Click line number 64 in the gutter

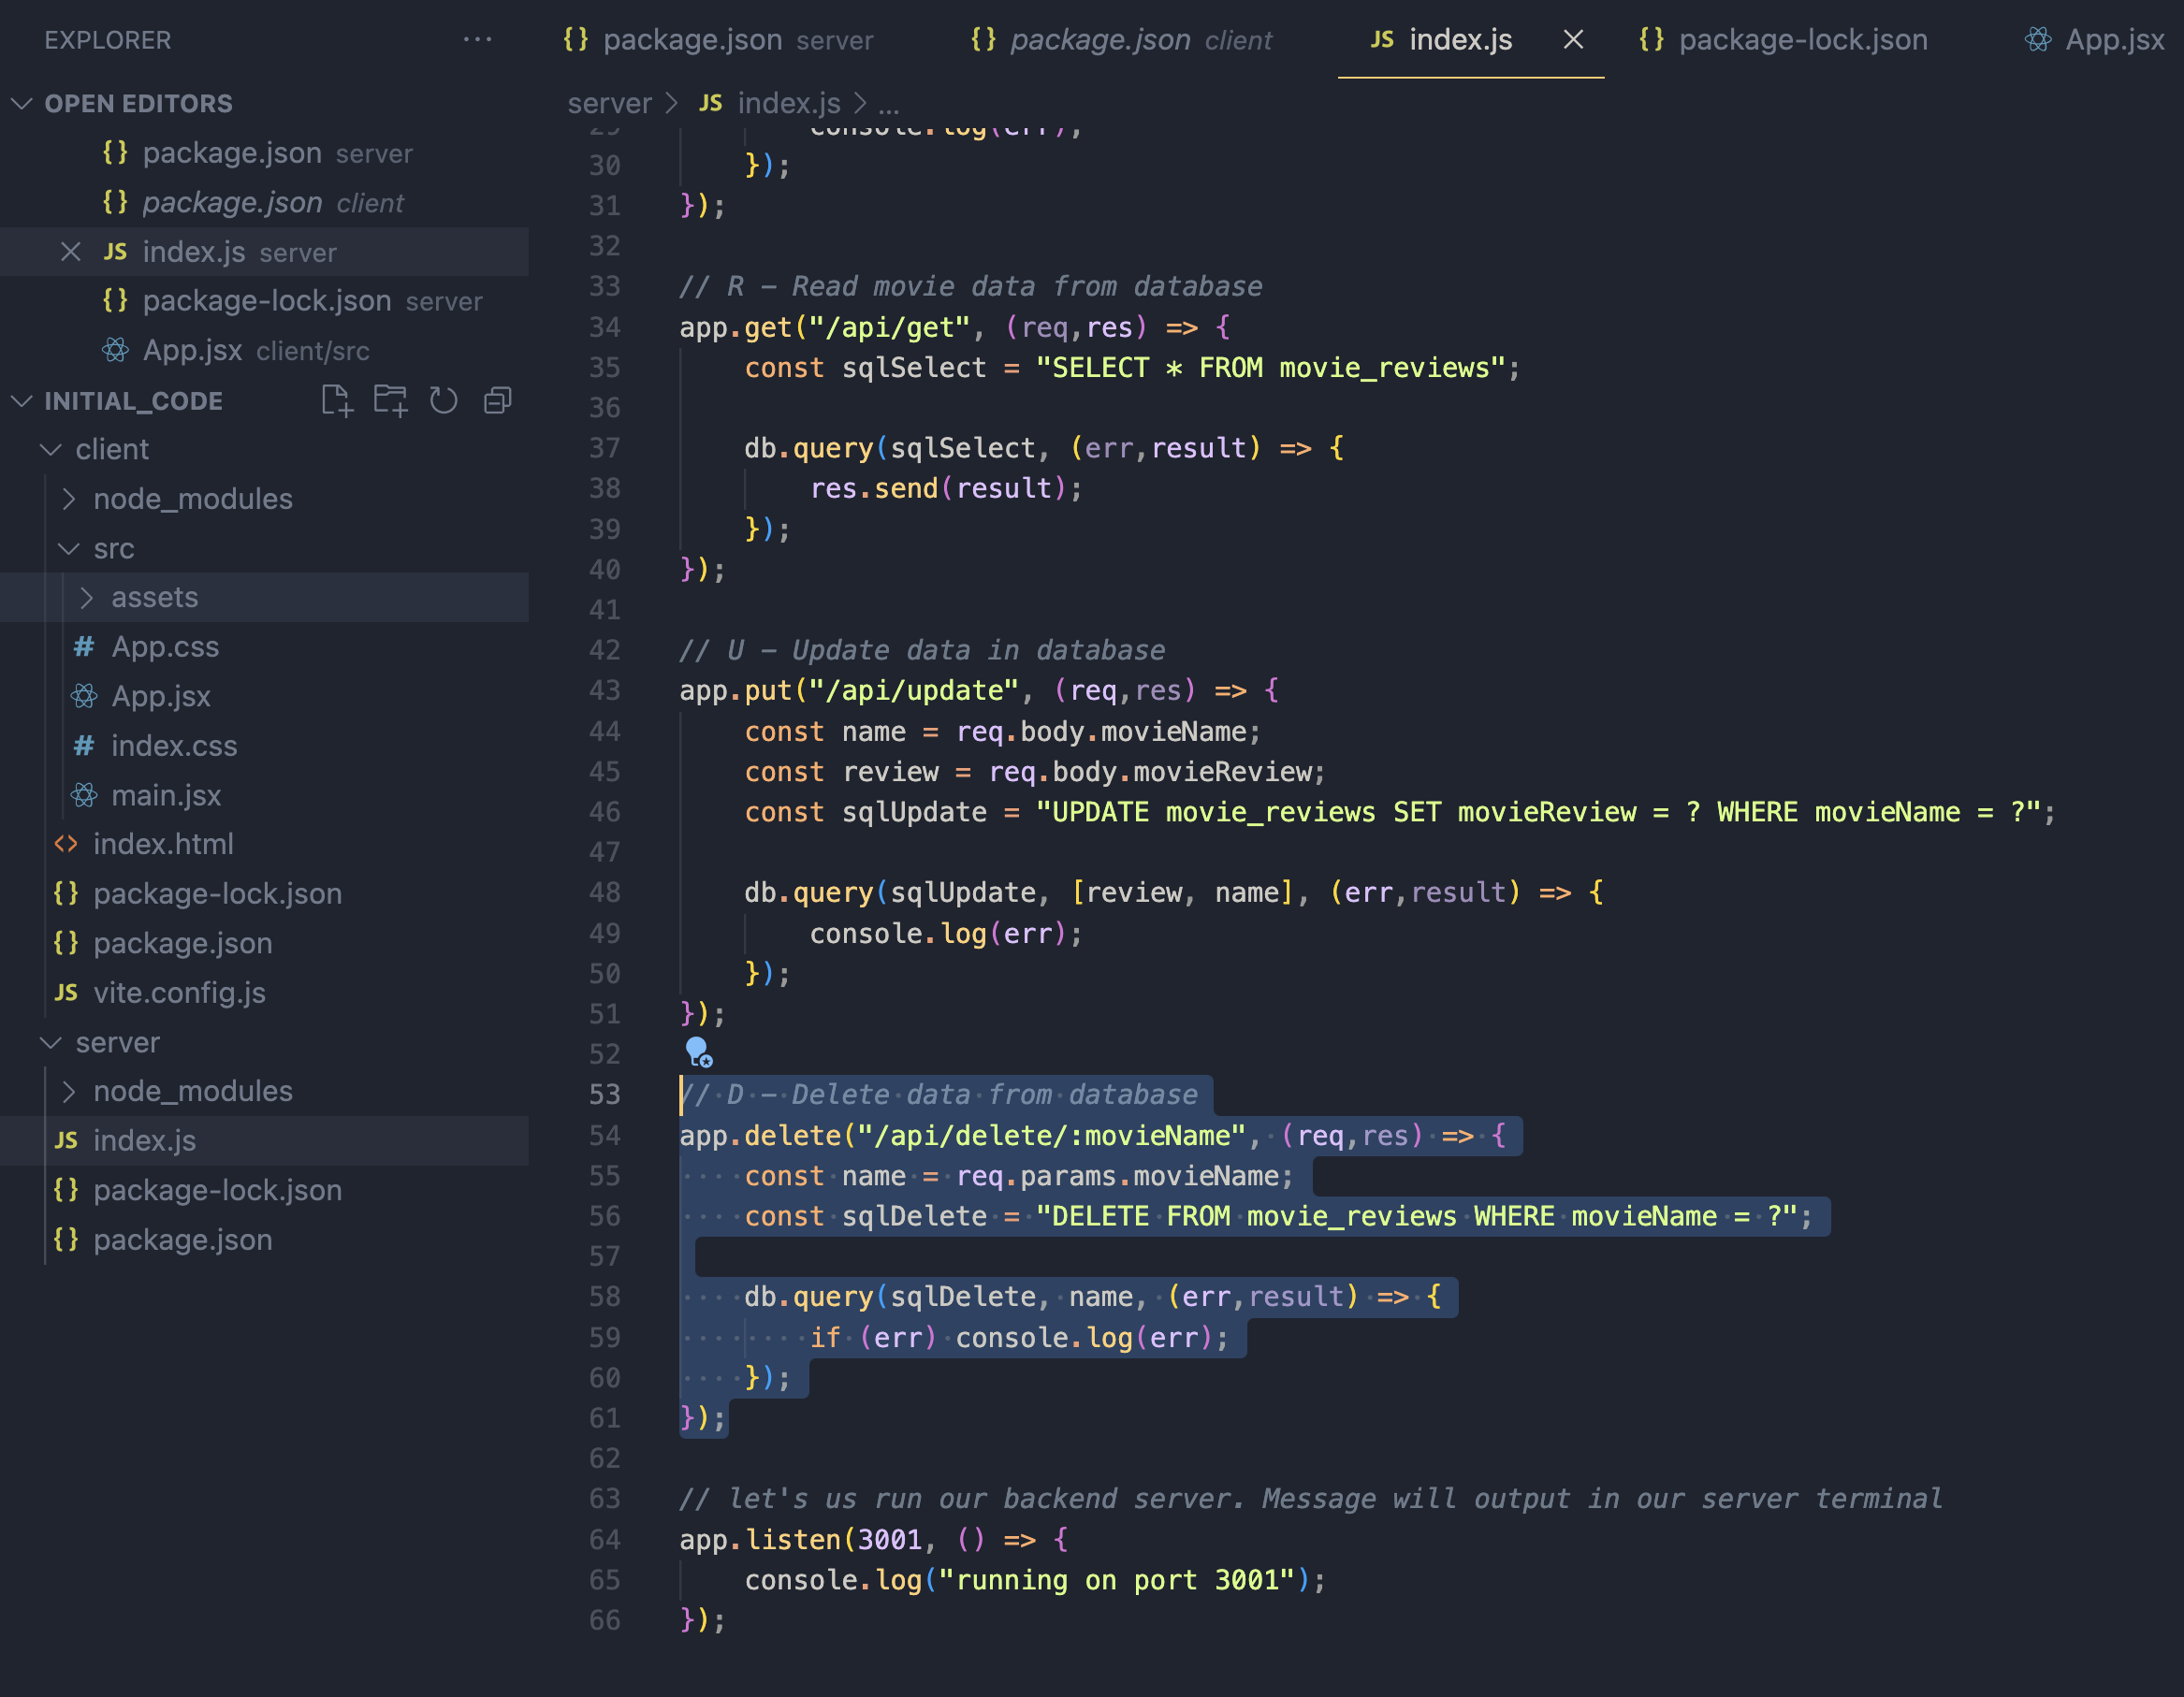(604, 1539)
